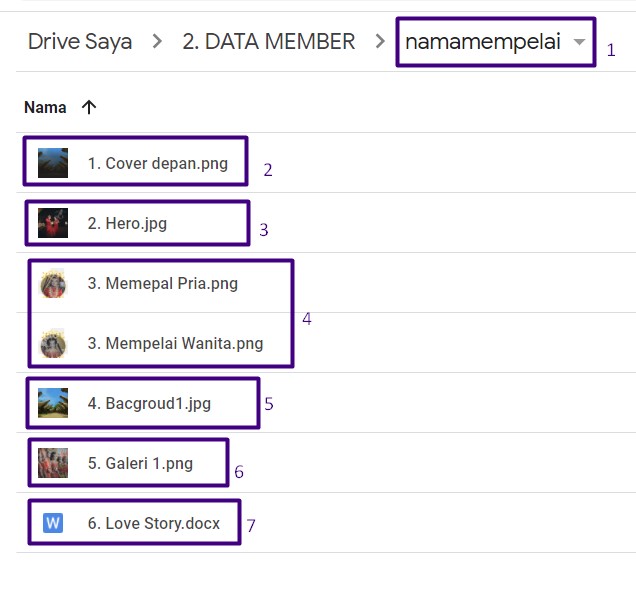Open the namamempelai folder dropdown arrow
This screenshot has width=636, height=591.
(579, 42)
